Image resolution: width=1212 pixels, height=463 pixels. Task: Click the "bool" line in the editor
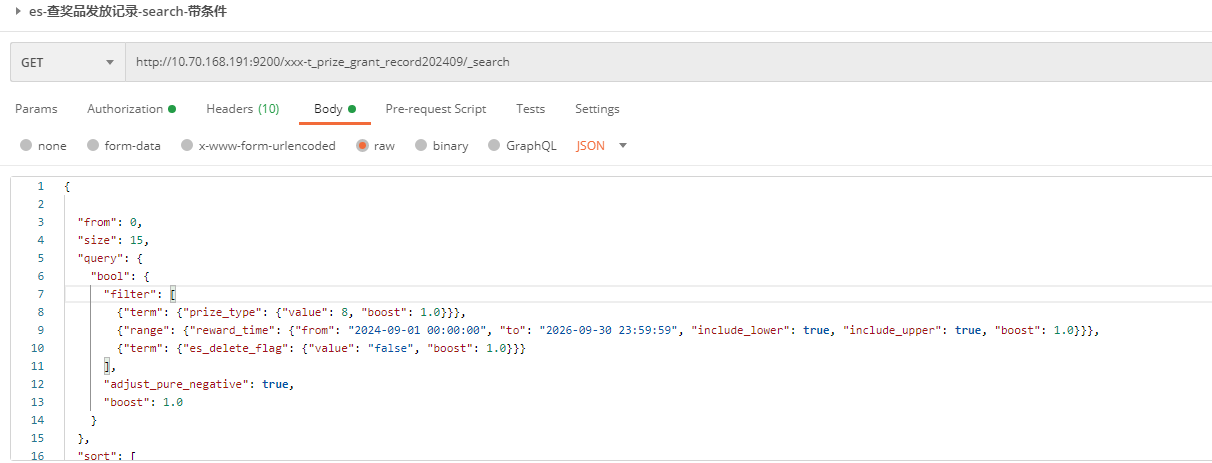tap(120, 276)
